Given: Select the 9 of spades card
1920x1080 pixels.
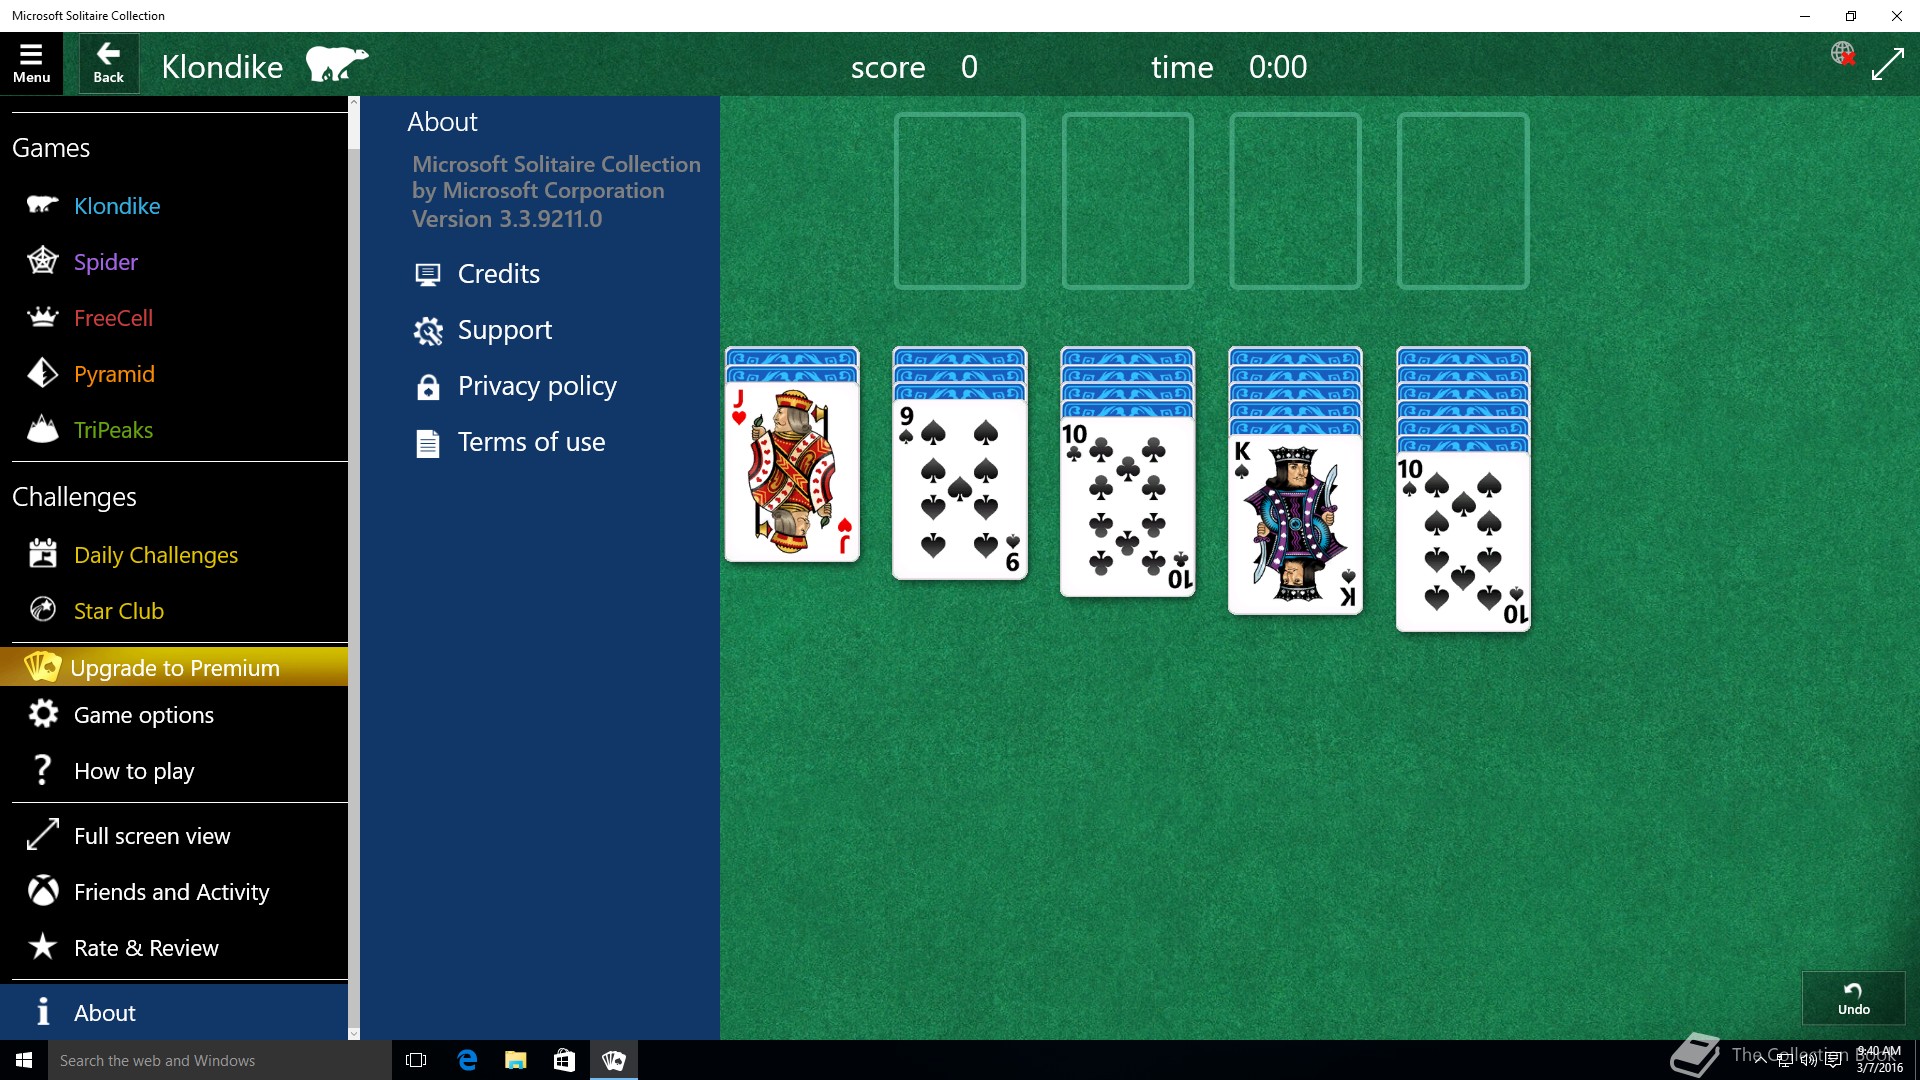Looking at the screenshot, I should (x=960, y=489).
